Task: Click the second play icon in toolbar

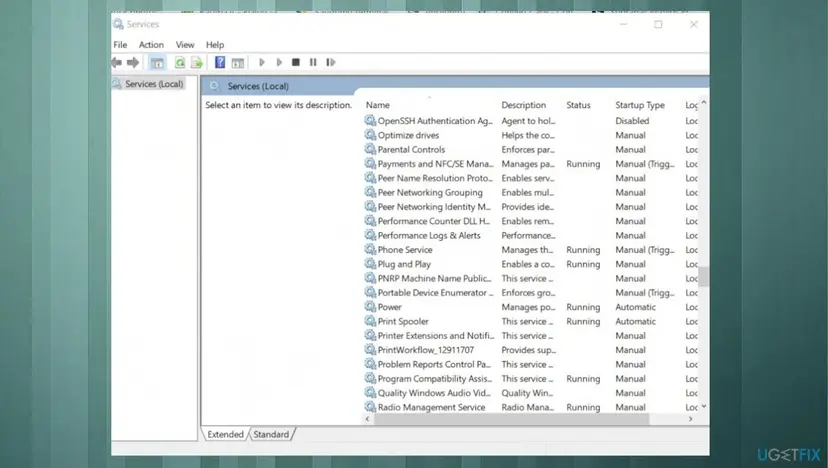Action: pos(279,62)
